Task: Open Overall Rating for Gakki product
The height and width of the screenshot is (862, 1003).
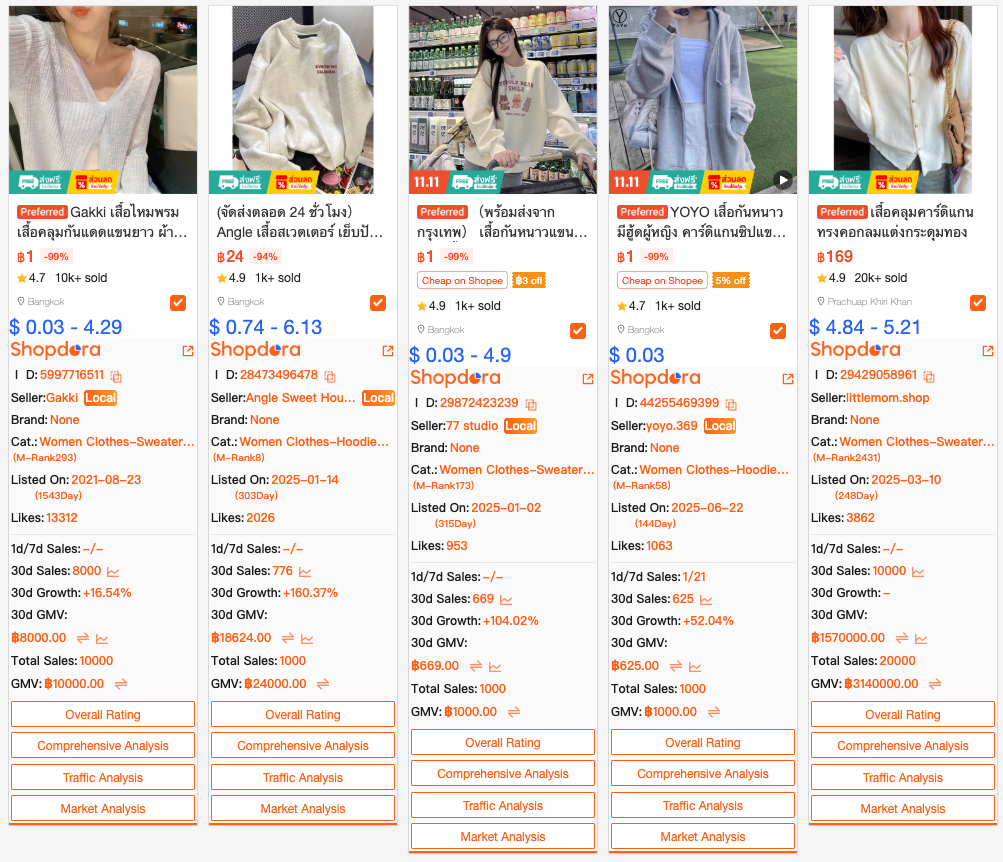Action: [x=103, y=714]
